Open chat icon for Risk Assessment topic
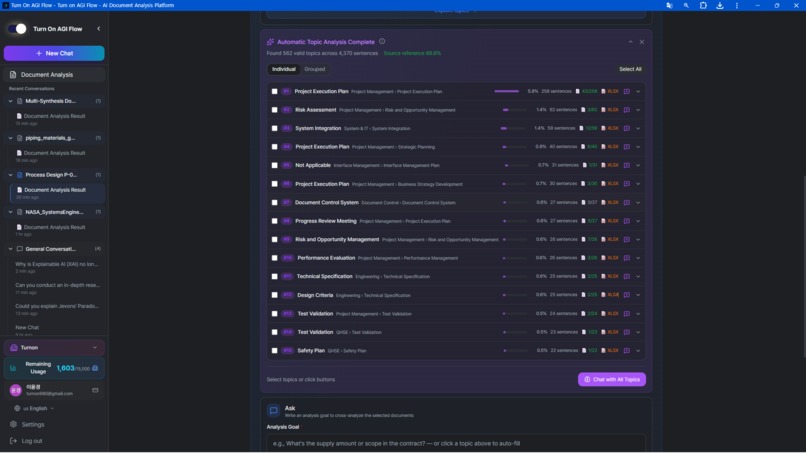 pos(627,110)
